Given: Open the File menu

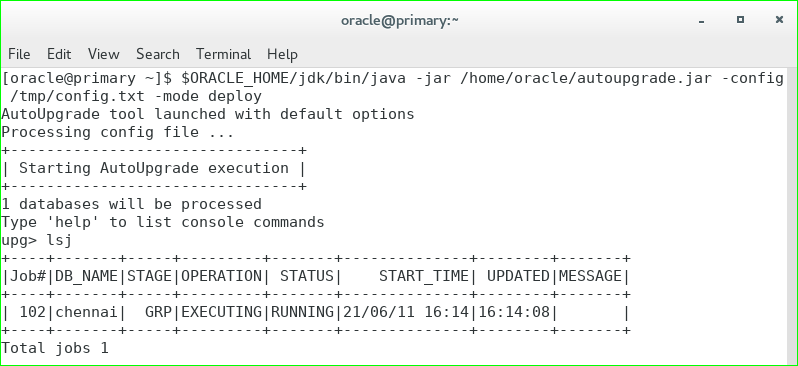Looking at the screenshot, I should coord(19,54).
